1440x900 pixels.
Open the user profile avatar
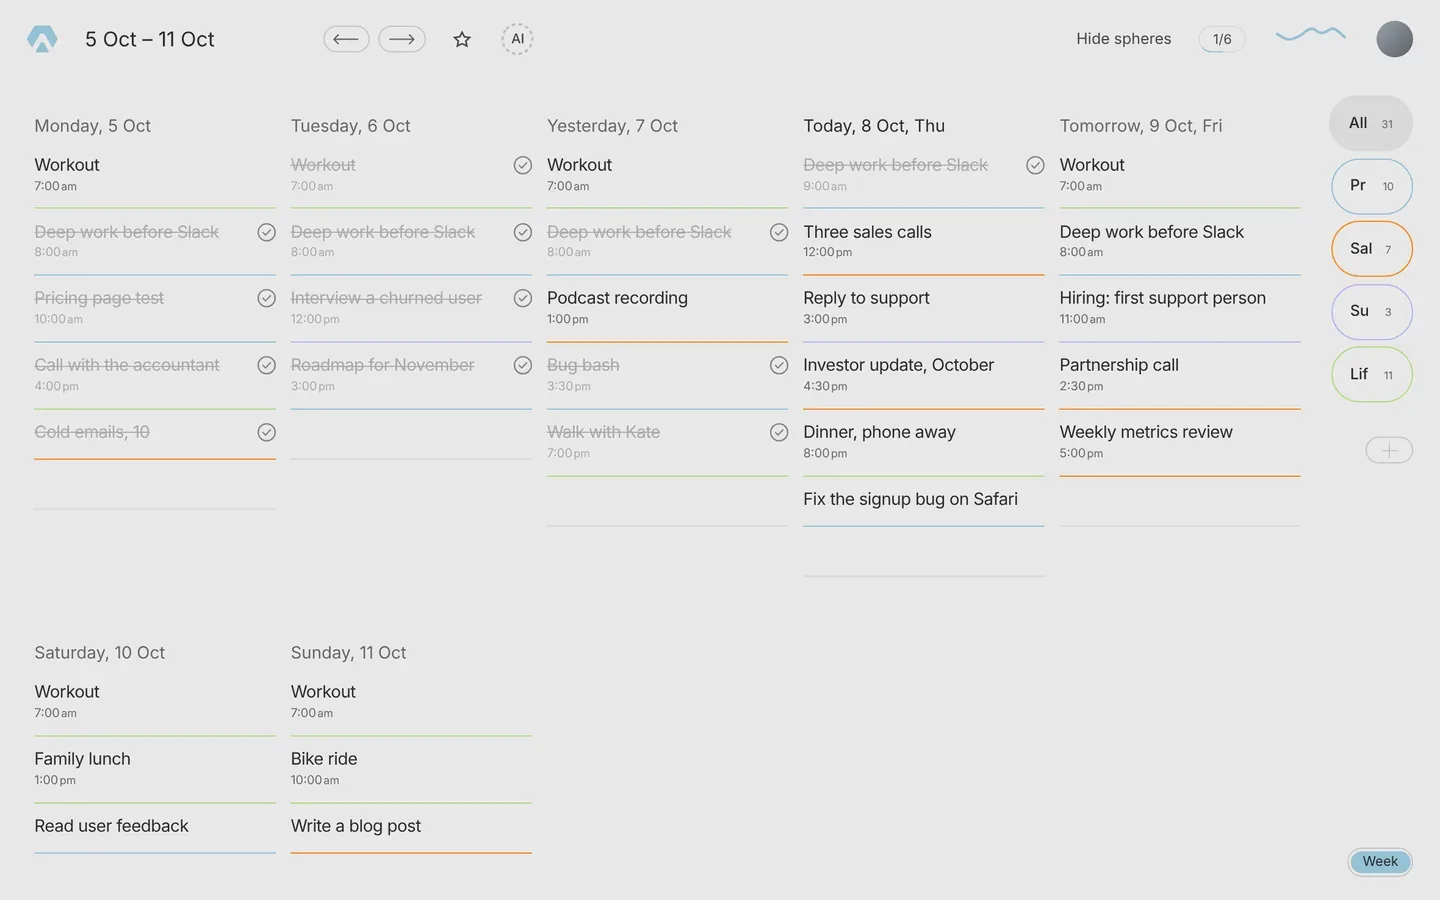tap(1394, 39)
